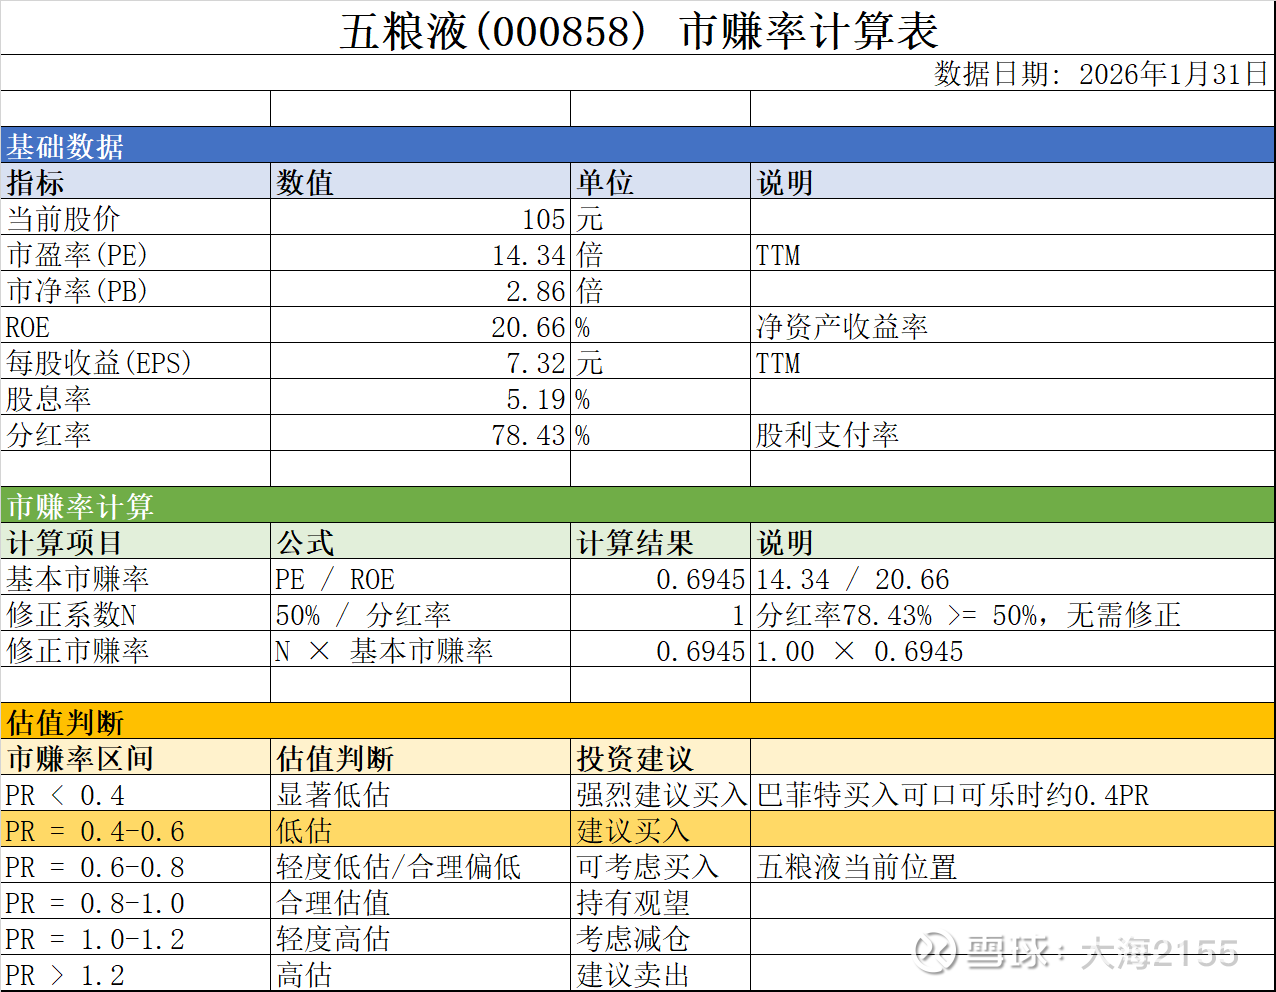Image resolution: width=1276 pixels, height=992 pixels.
Task: Select the 分红率 label cell
Action: pos(135,433)
